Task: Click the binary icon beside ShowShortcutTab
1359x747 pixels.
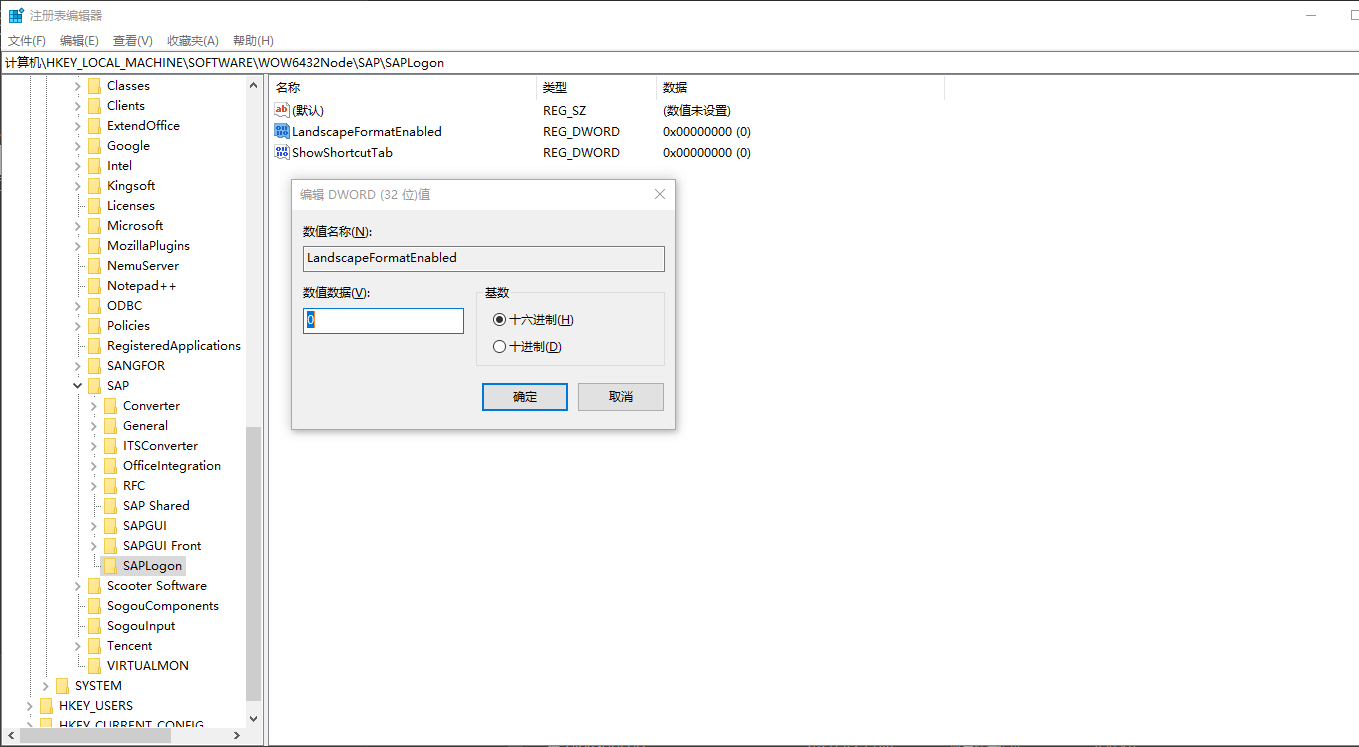Action: point(281,152)
